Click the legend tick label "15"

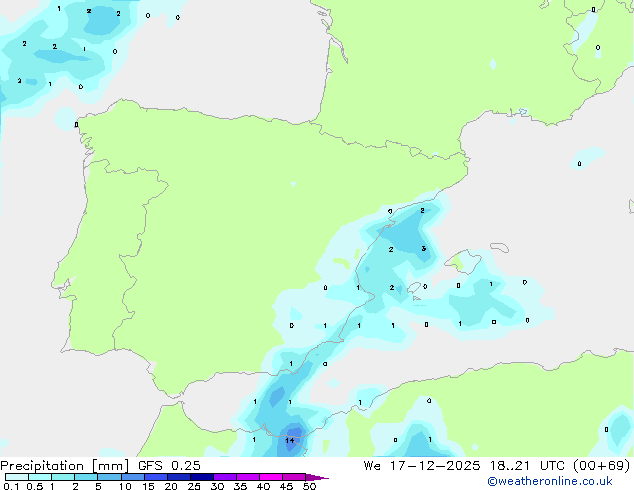148,486
